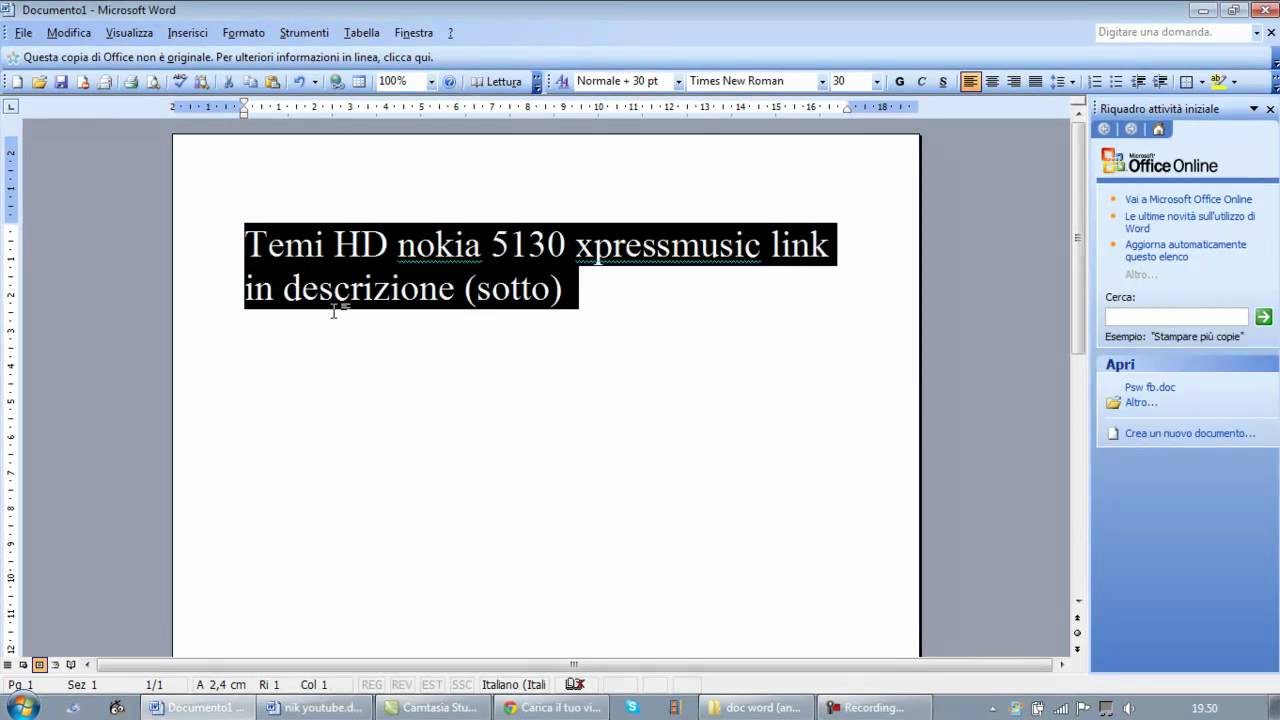Open the zoom 100% dropdown
The width and height of the screenshot is (1280, 720).
(x=432, y=82)
